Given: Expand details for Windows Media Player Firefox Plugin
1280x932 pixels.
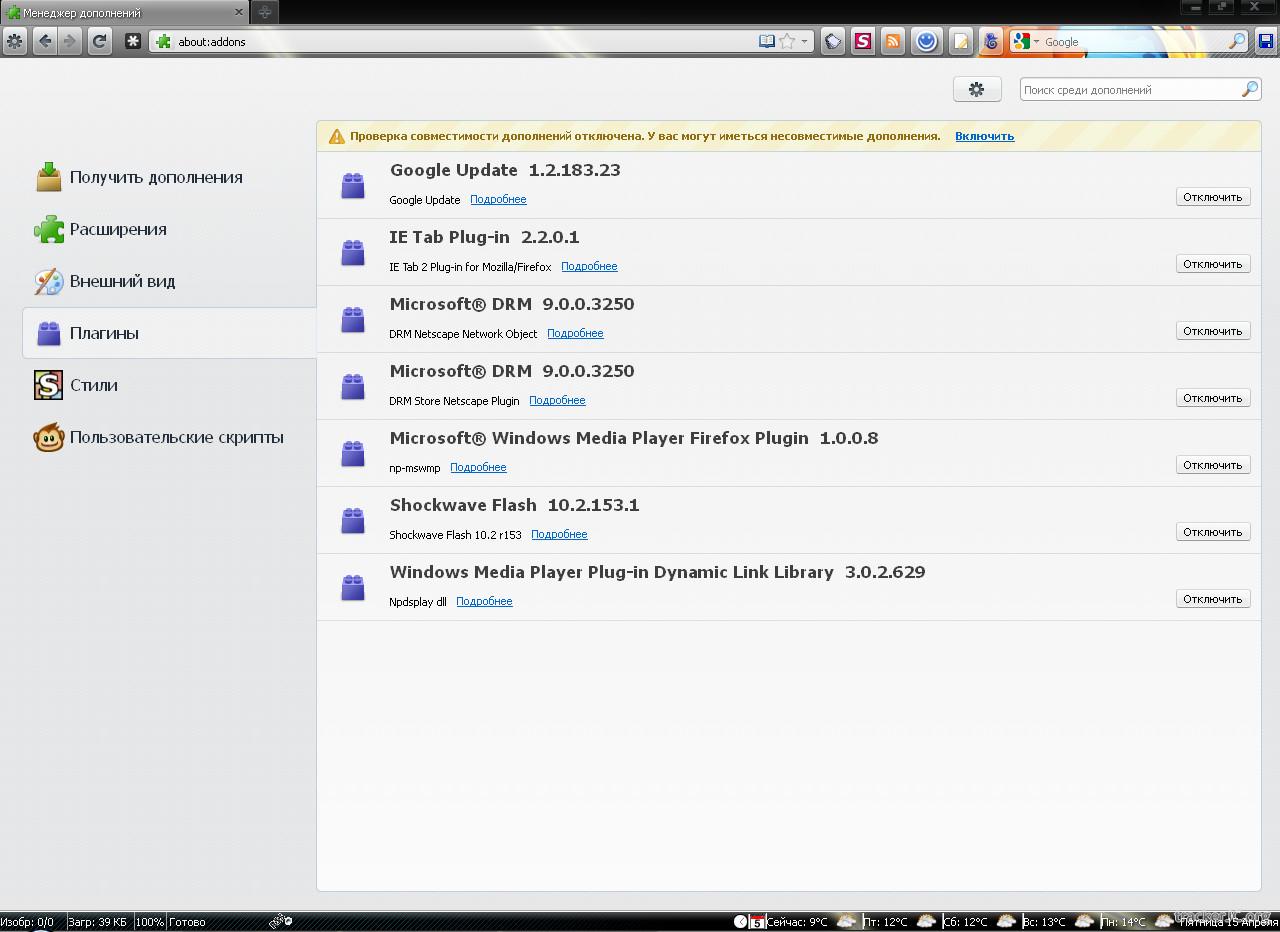Looking at the screenshot, I should coord(478,467).
